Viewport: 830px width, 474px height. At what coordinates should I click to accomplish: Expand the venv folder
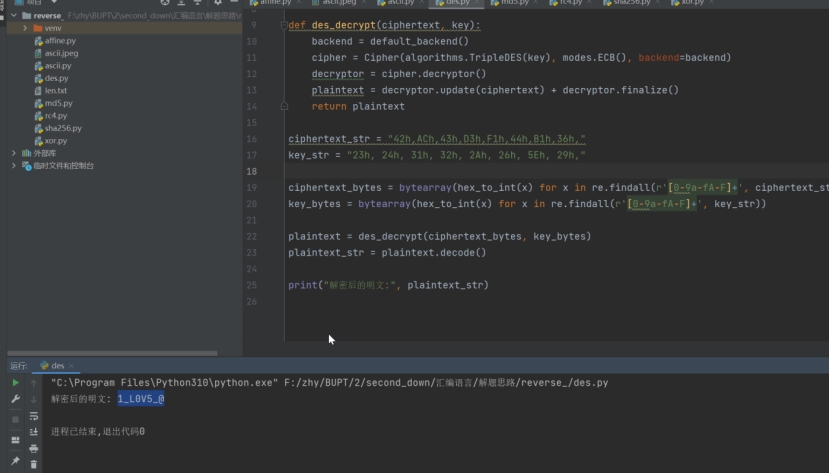25,28
